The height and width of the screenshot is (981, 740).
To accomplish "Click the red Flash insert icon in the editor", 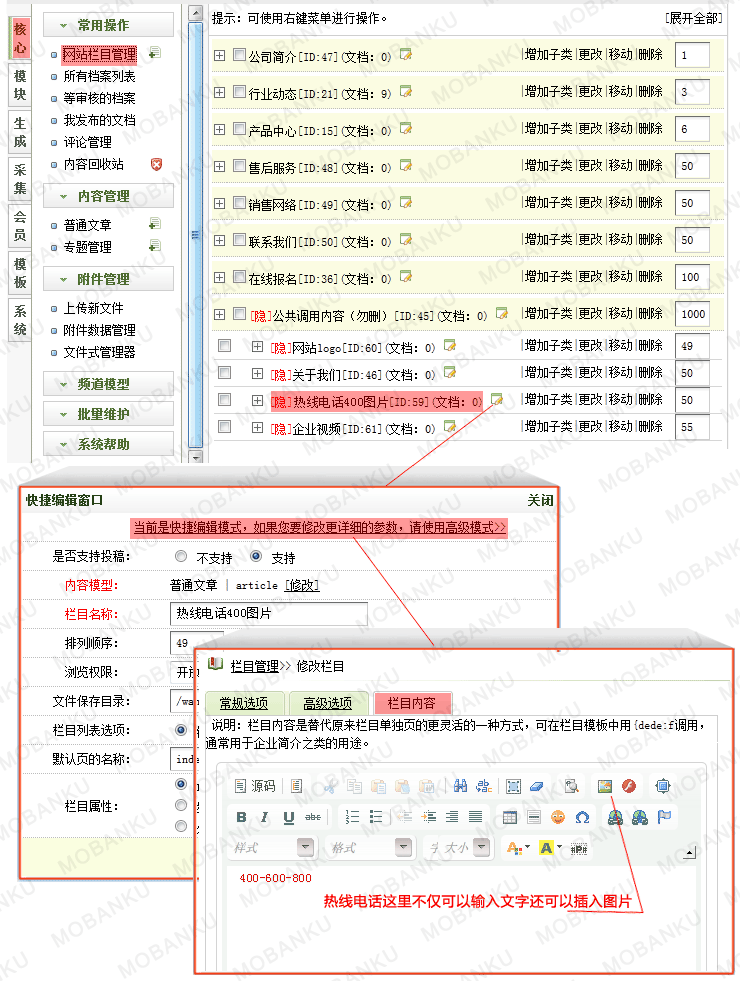I will (629, 786).
